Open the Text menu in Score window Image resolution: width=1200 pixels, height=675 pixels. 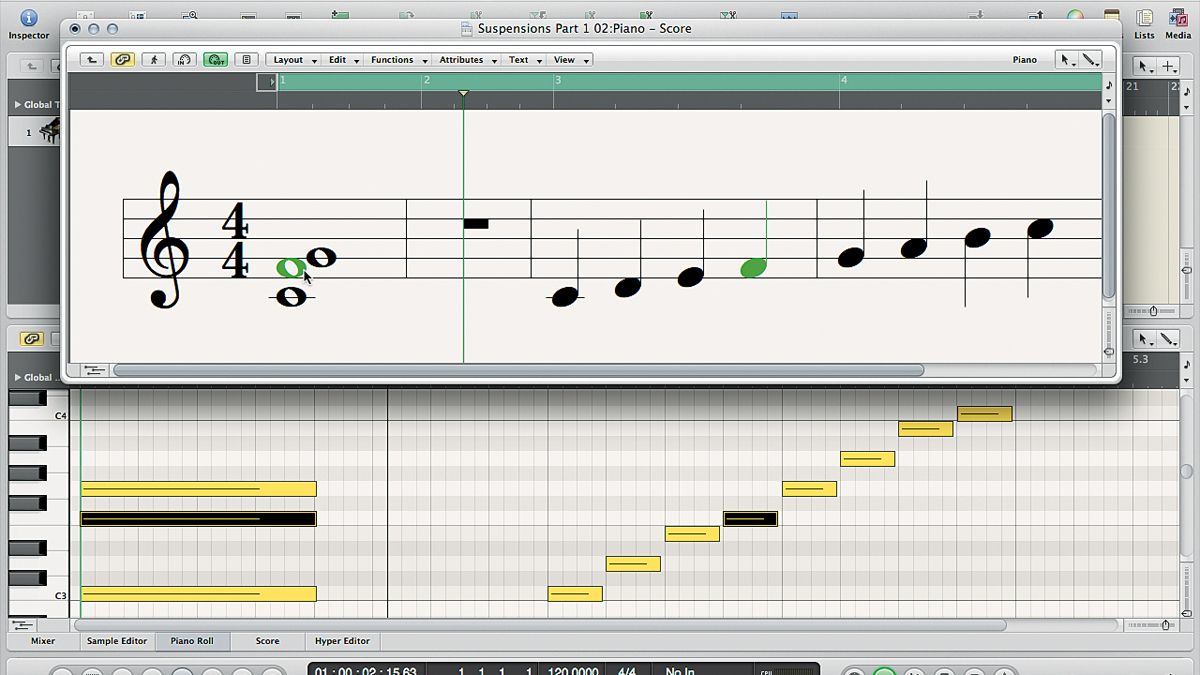tap(524, 60)
